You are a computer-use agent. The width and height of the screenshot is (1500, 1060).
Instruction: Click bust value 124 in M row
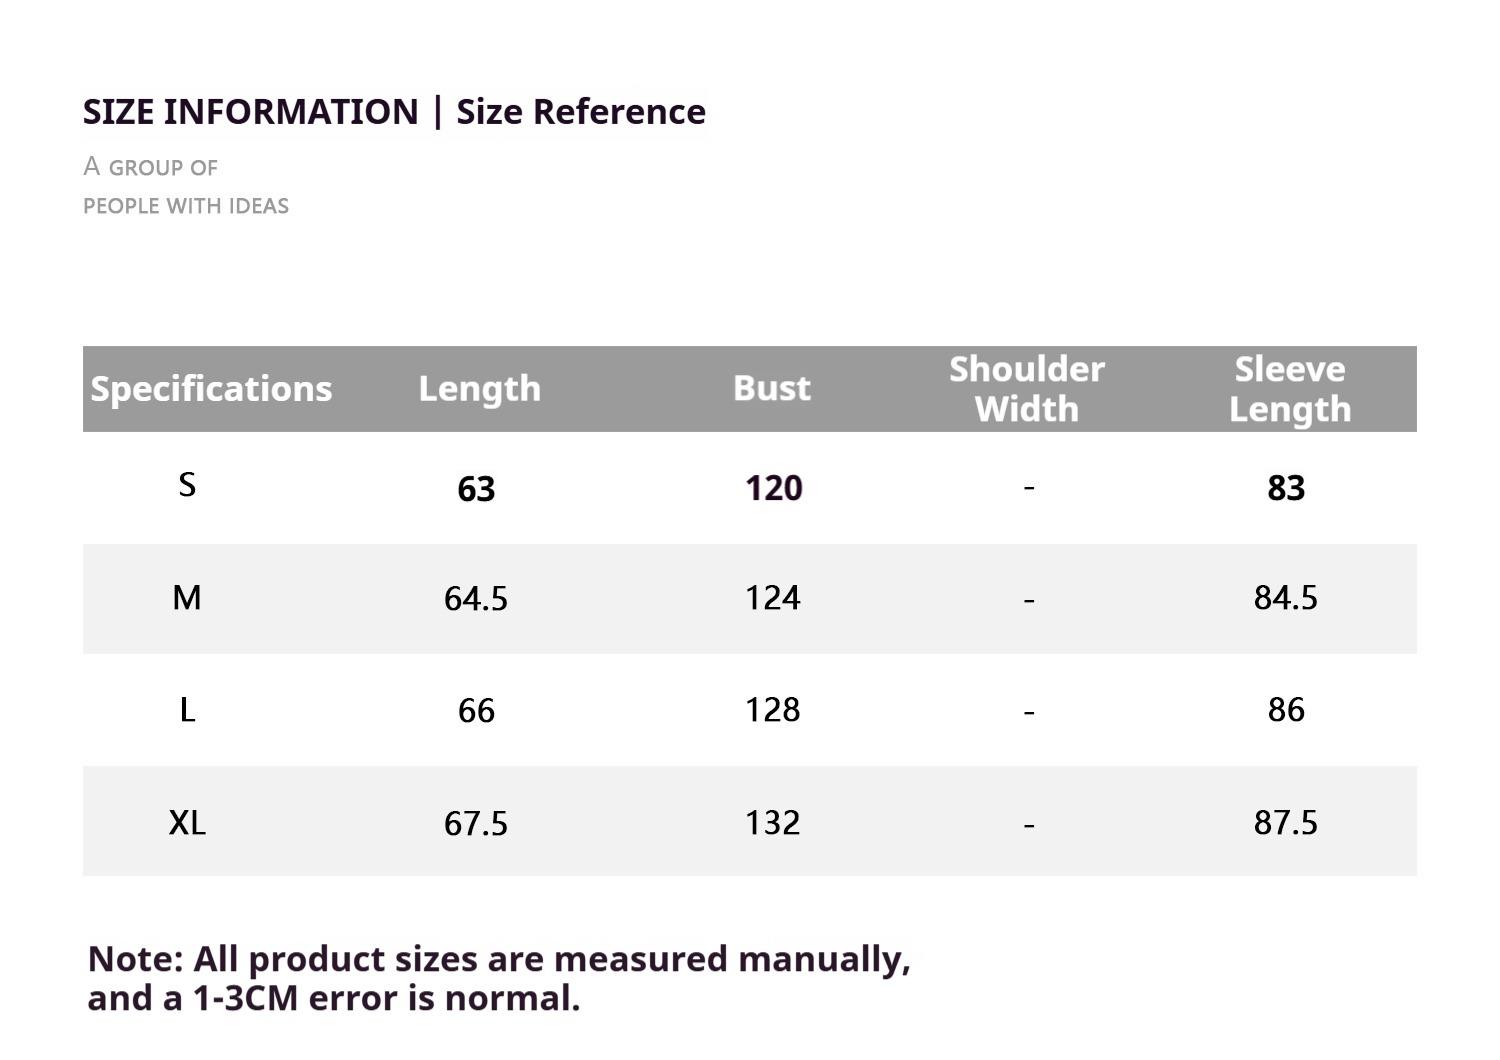[773, 598]
